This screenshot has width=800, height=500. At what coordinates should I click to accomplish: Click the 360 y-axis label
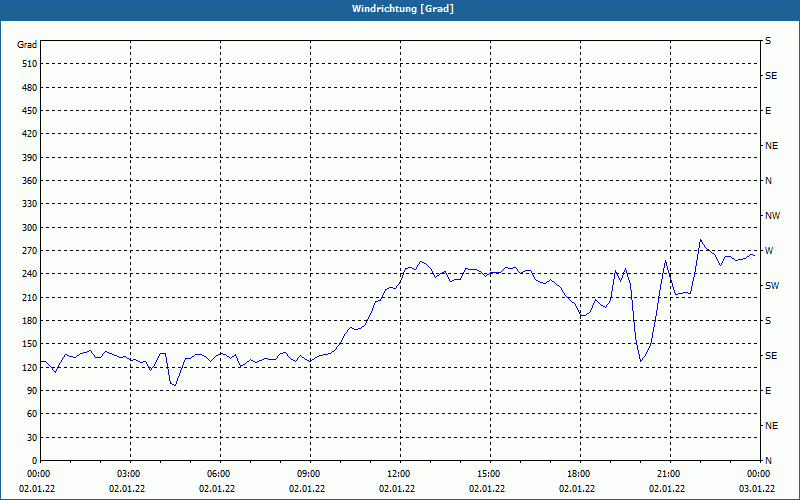(30, 181)
